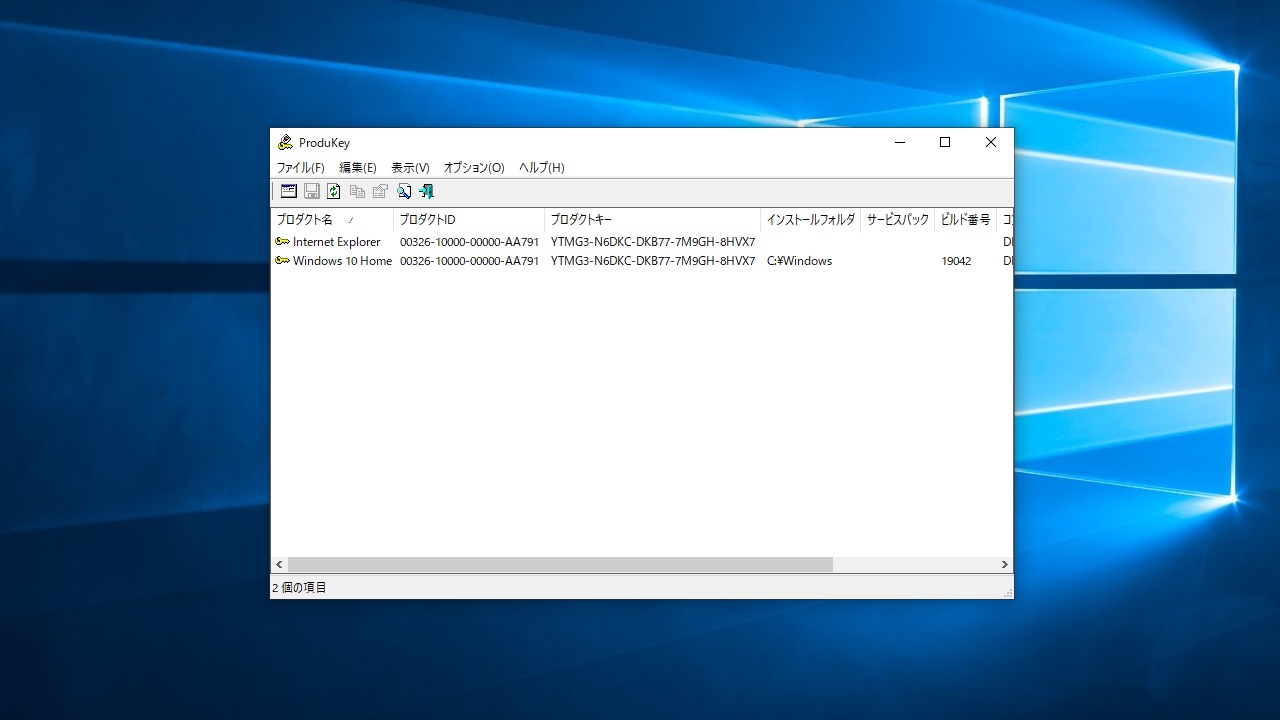
Task: Click the product ID in Windows 10 Home row
Action: click(469, 261)
